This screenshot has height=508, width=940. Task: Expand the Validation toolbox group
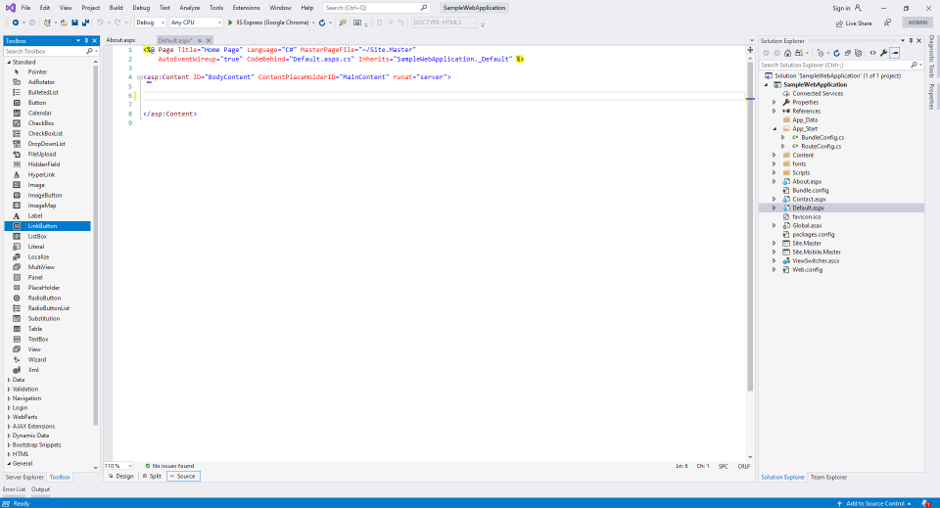point(8,389)
